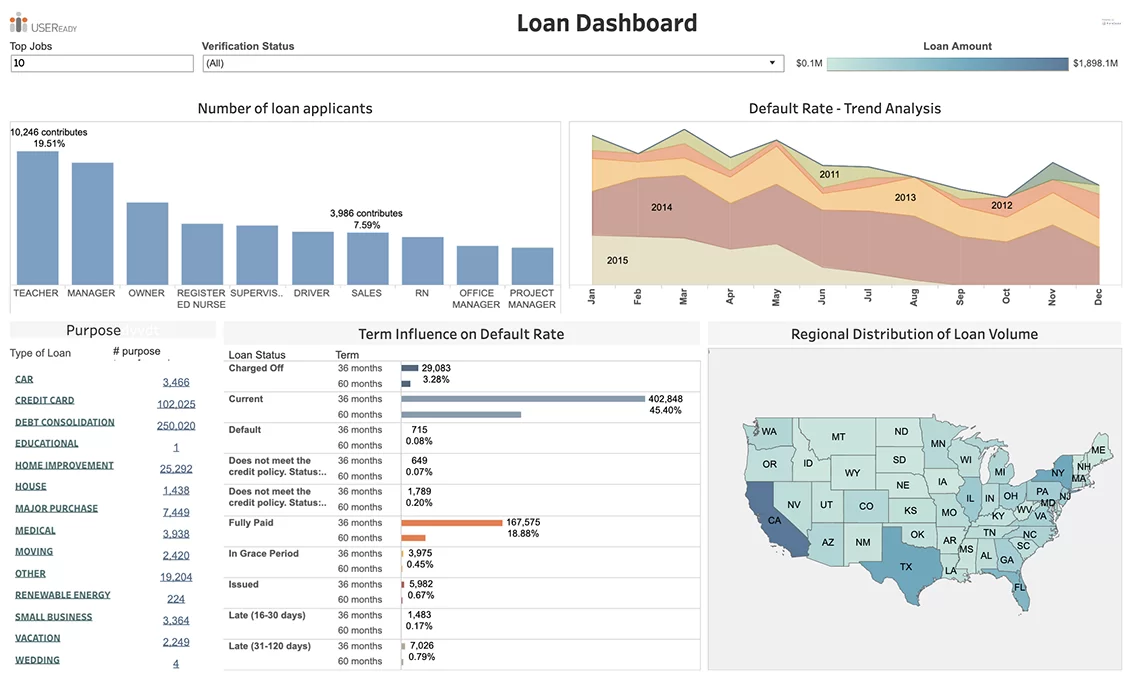
Task: Click the Type of Loan column header
Action: click(40, 354)
